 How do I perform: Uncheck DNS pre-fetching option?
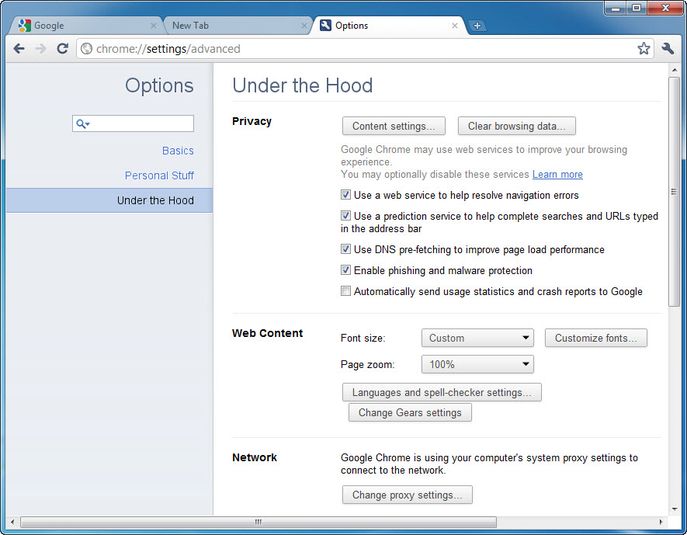[346, 249]
